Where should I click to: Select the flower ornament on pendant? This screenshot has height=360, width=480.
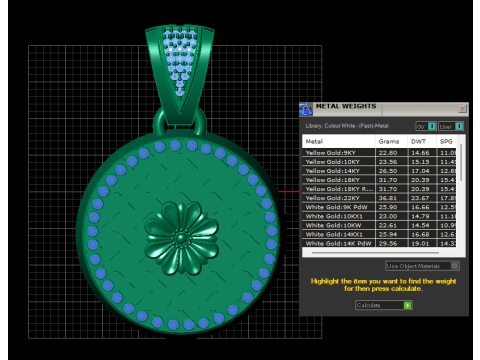(182, 238)
